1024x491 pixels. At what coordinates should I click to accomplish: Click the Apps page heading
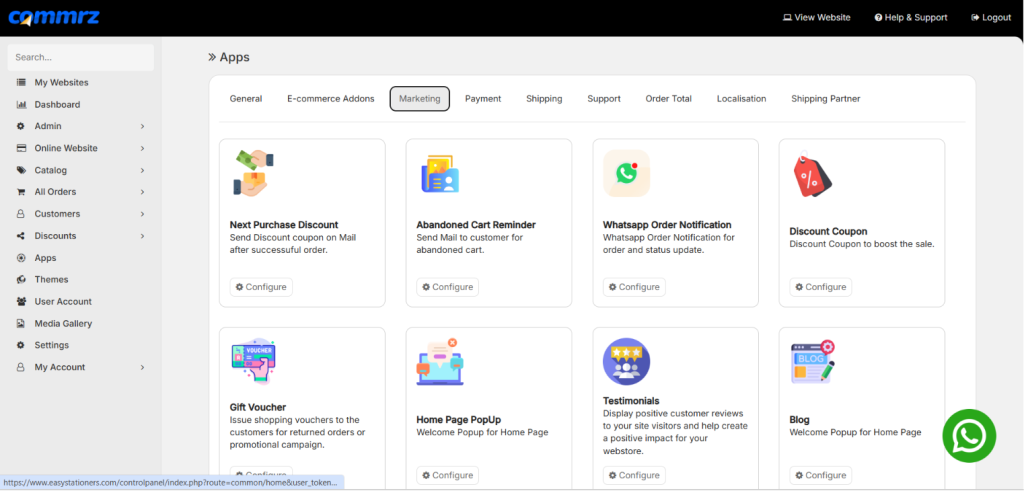(x=234, y=57)
